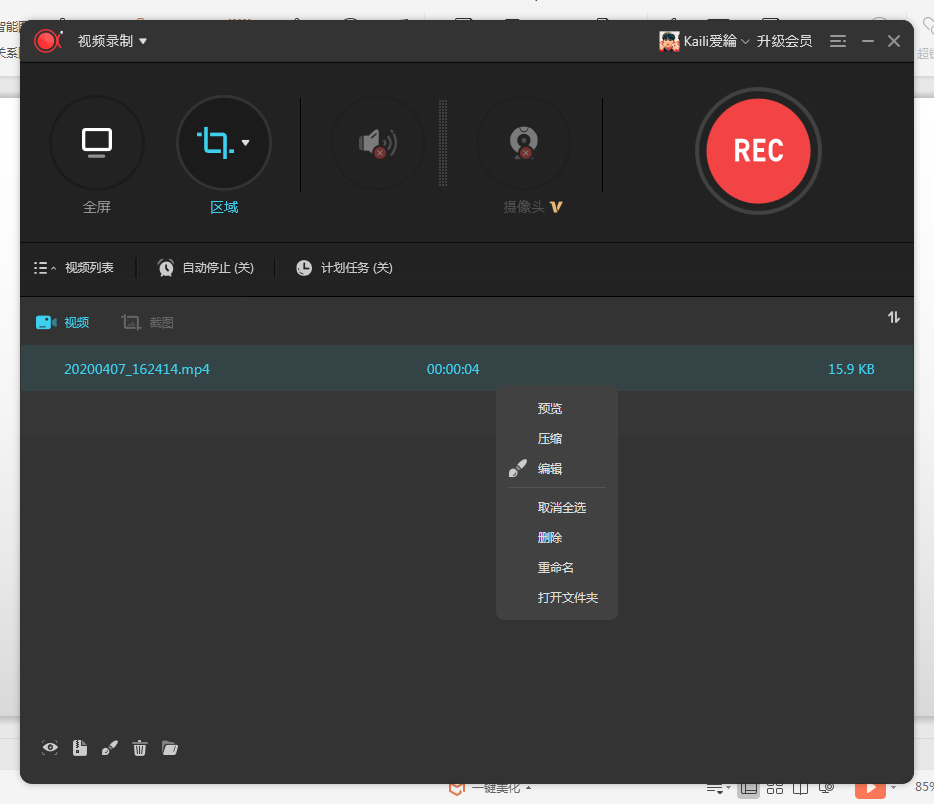Open the 视频录制 mode dropdown

tap(112, 41)
